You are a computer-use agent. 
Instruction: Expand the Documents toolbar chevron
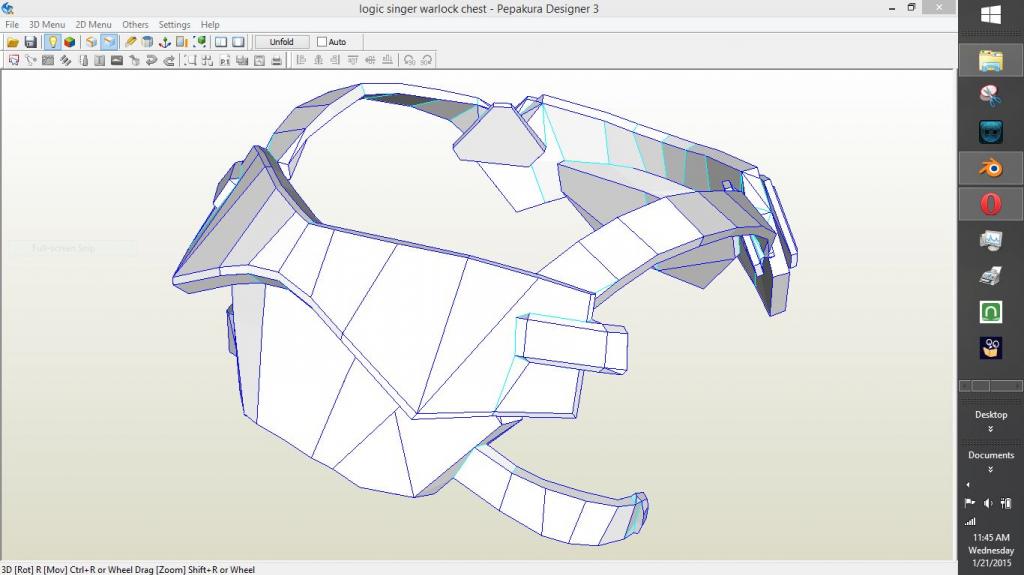tap(990, 469)
